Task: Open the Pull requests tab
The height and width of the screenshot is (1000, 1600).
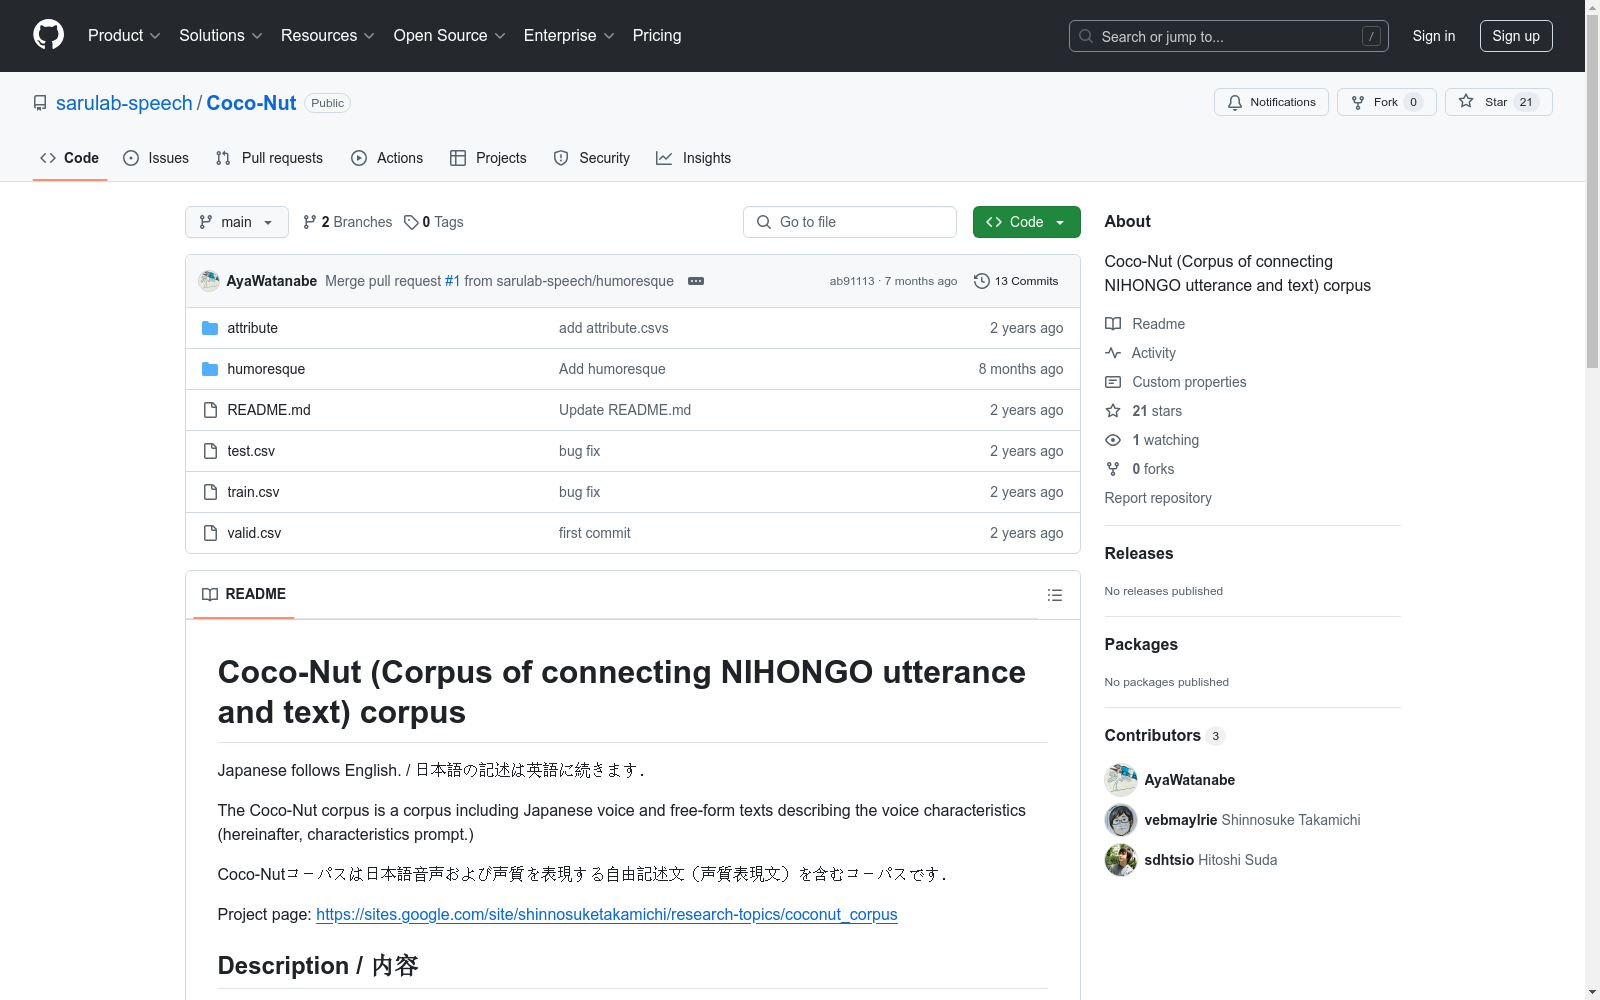Action: [269, 158]
